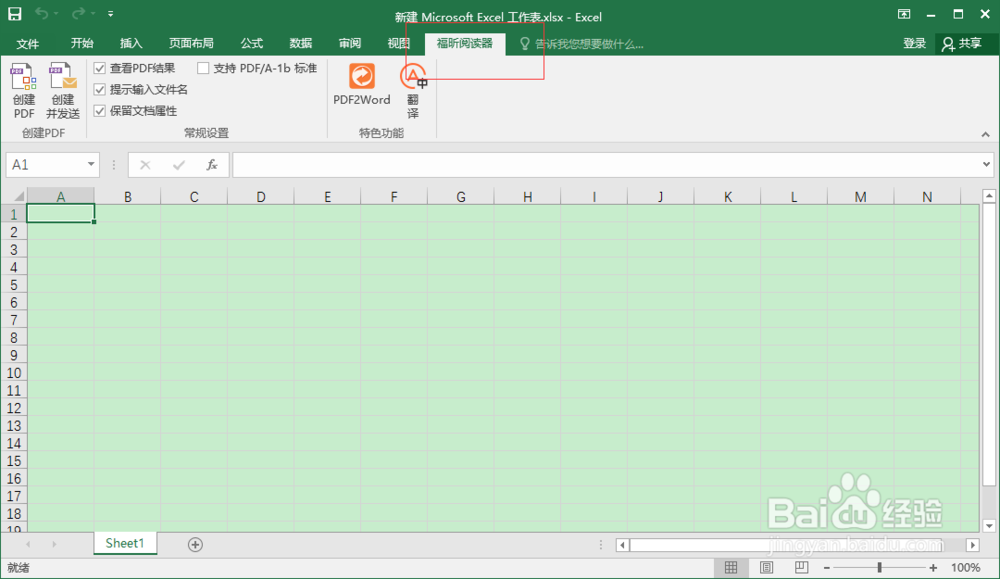
Task: Click the confirm checkmark formula bar icon
Action: coord(179,165)
